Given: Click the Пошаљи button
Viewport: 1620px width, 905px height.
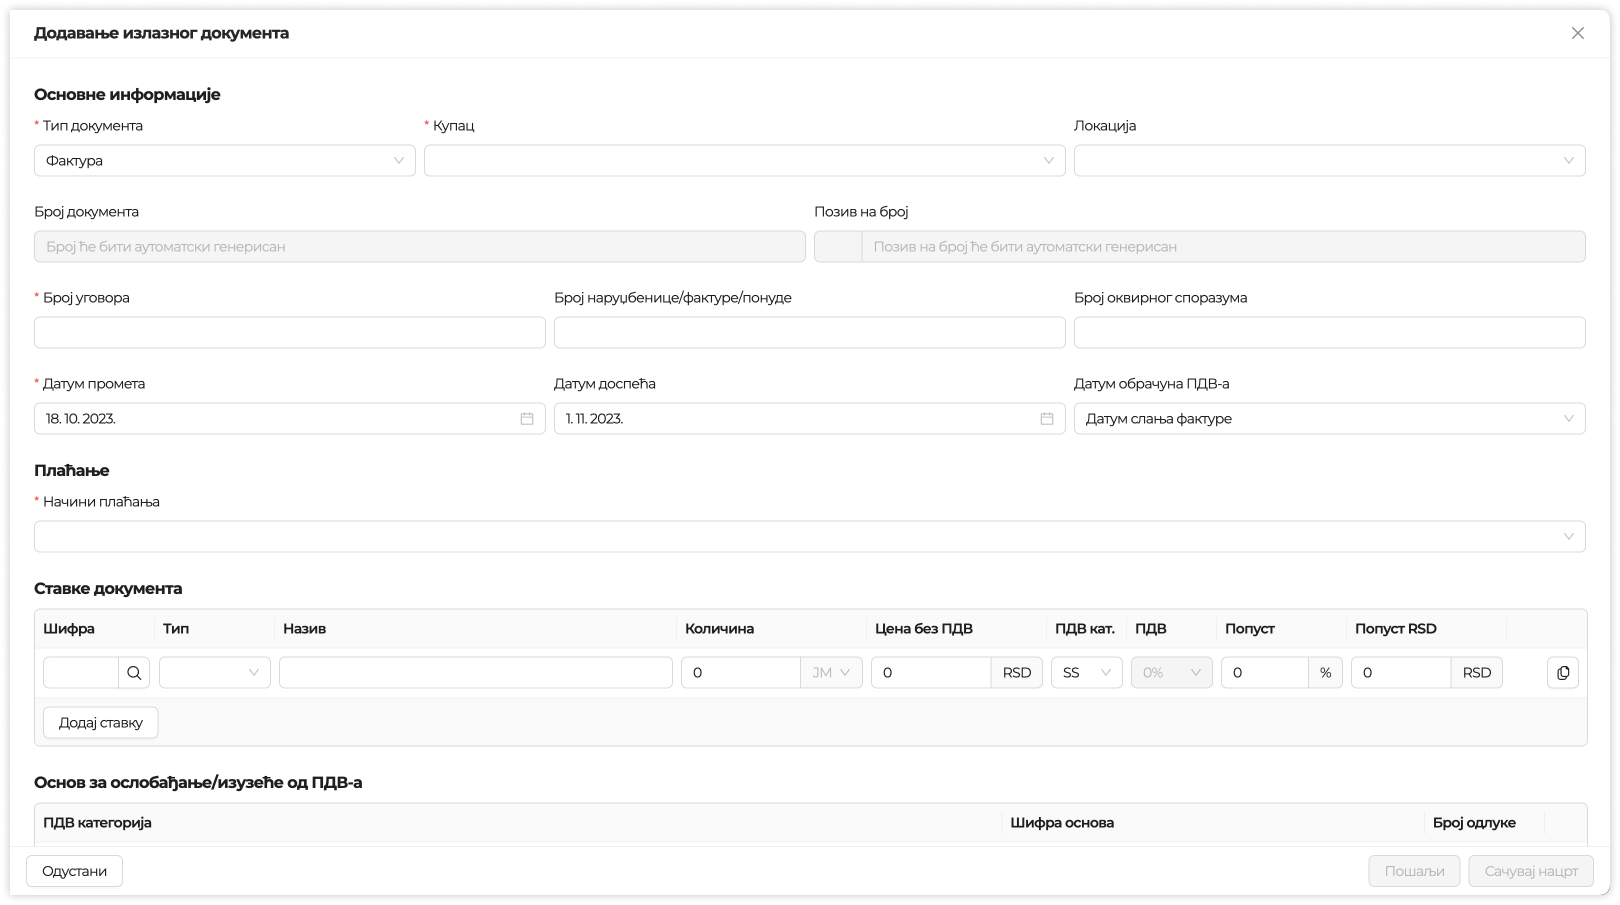Looking at the screenshot, I should point(1415,871).
